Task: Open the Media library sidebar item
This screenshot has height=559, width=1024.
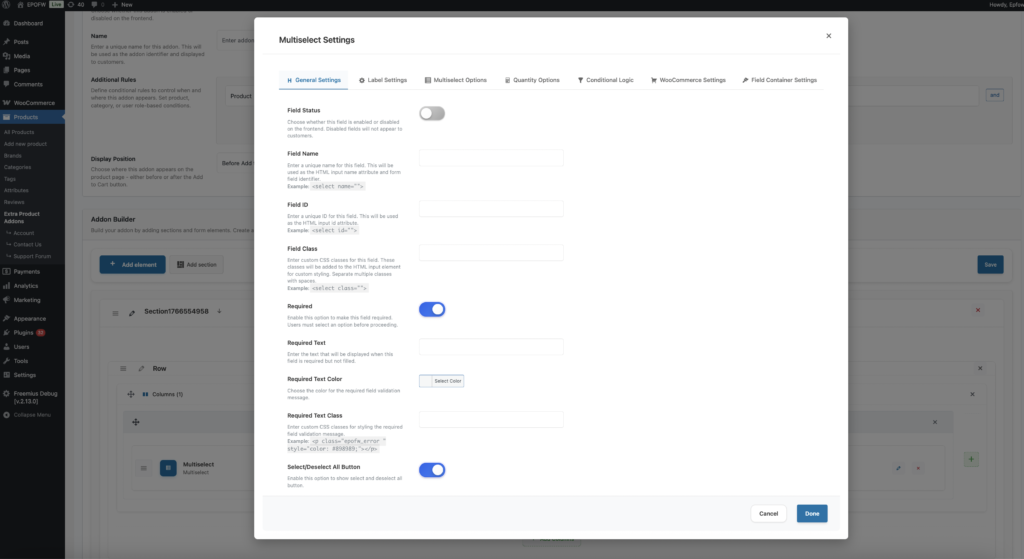Action: [22, 56]
